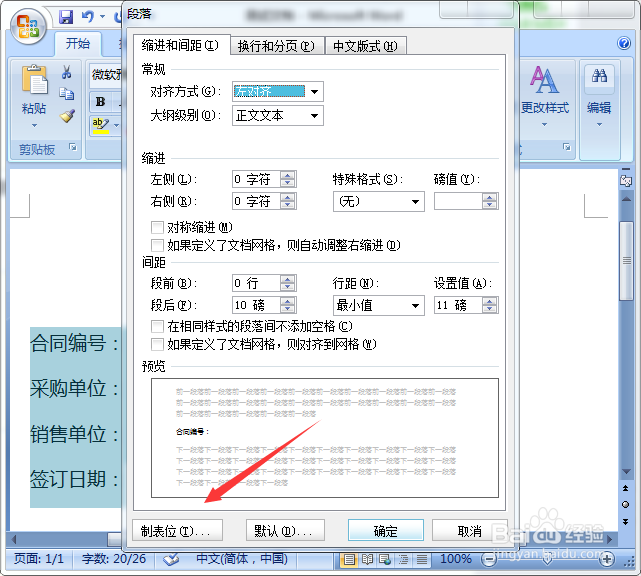Click the Default button in dialog
This screenshot has width=641, height=576.
(x=285, y=531)
